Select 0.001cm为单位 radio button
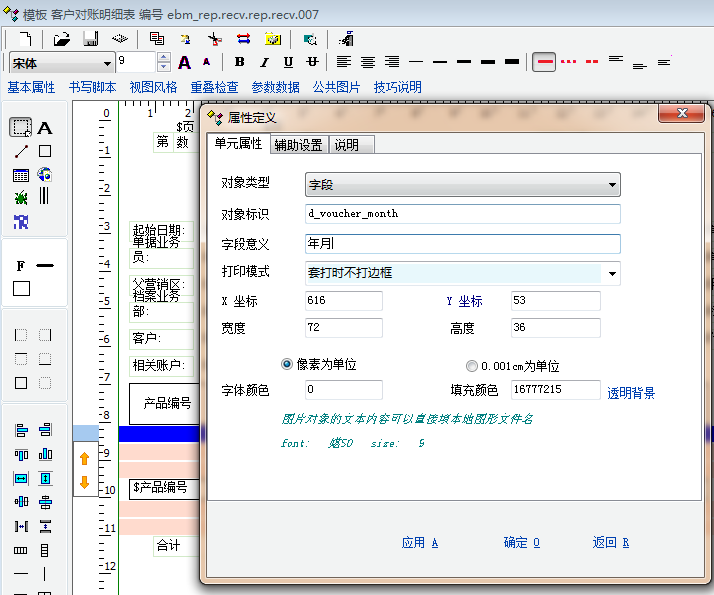This screenshot has width=714, height=595. click(471, 366)
